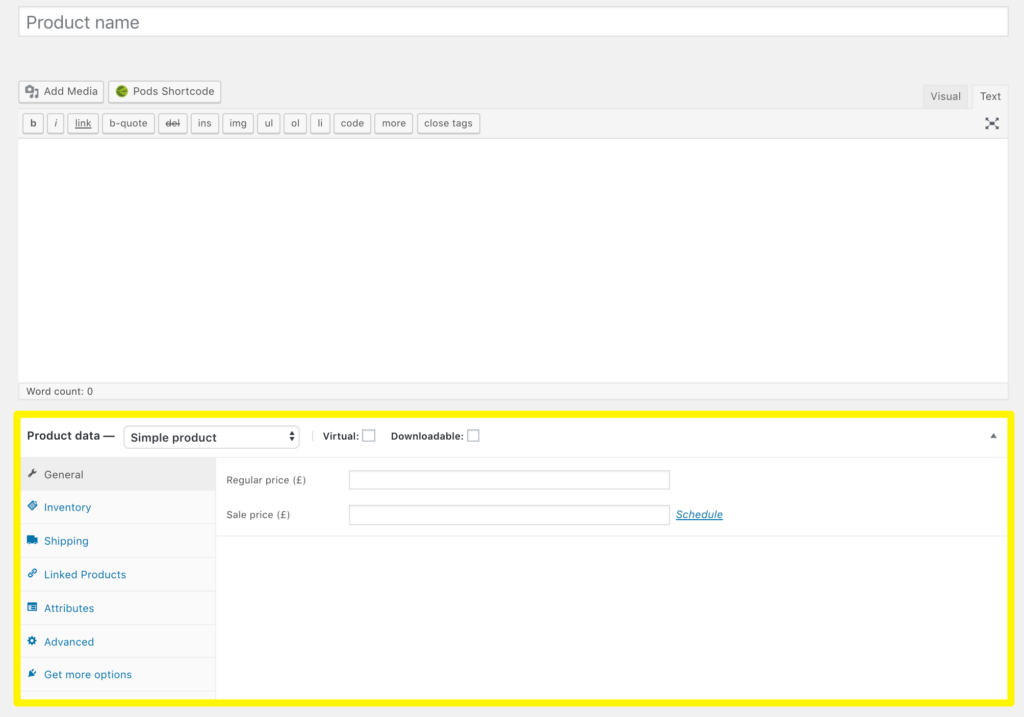Toggle the Attributes panel icon checkbox-style item
Screen dimensions: 1024x717
tap(33, 608)
